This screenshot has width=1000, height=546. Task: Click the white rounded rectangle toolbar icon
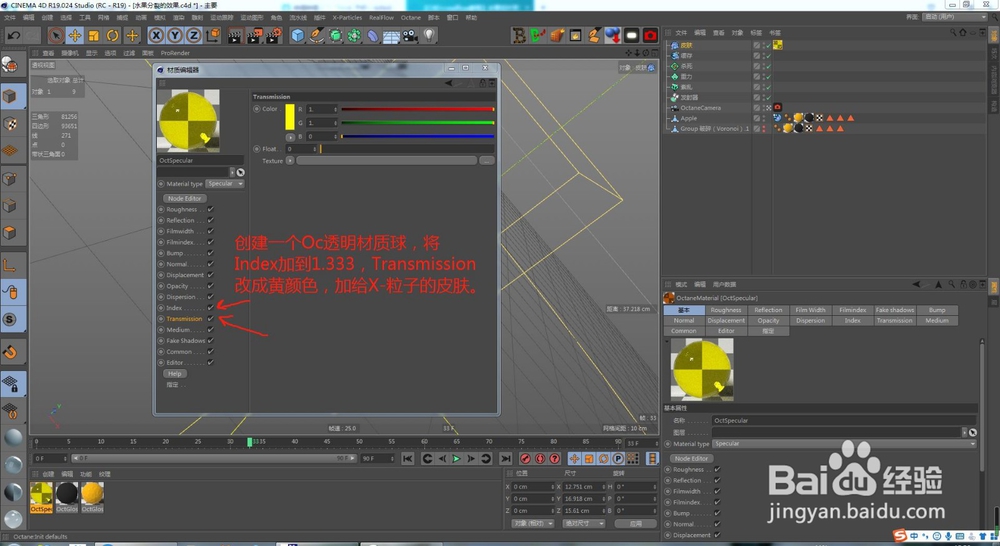(x=631, y=36)
